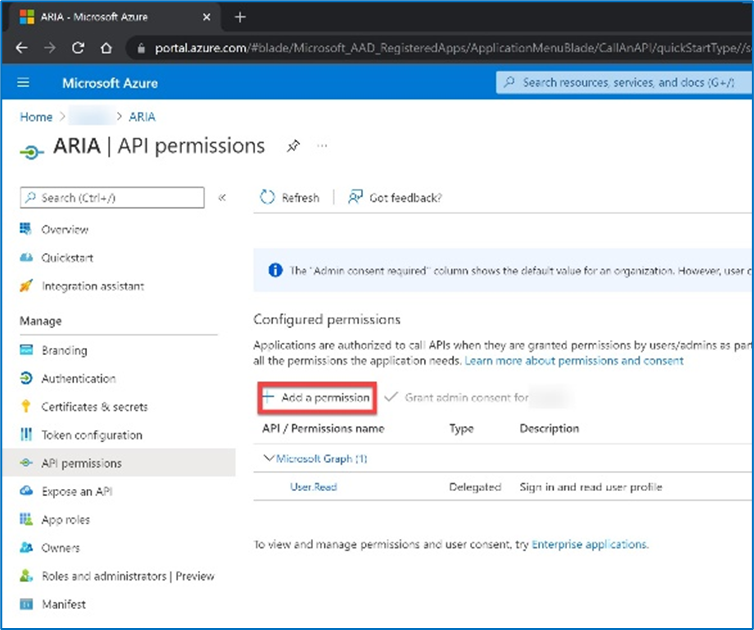The image size is (754, 630).
Task: Focus the sidebar Search (Ctrl+/) box
Action: 112,197
